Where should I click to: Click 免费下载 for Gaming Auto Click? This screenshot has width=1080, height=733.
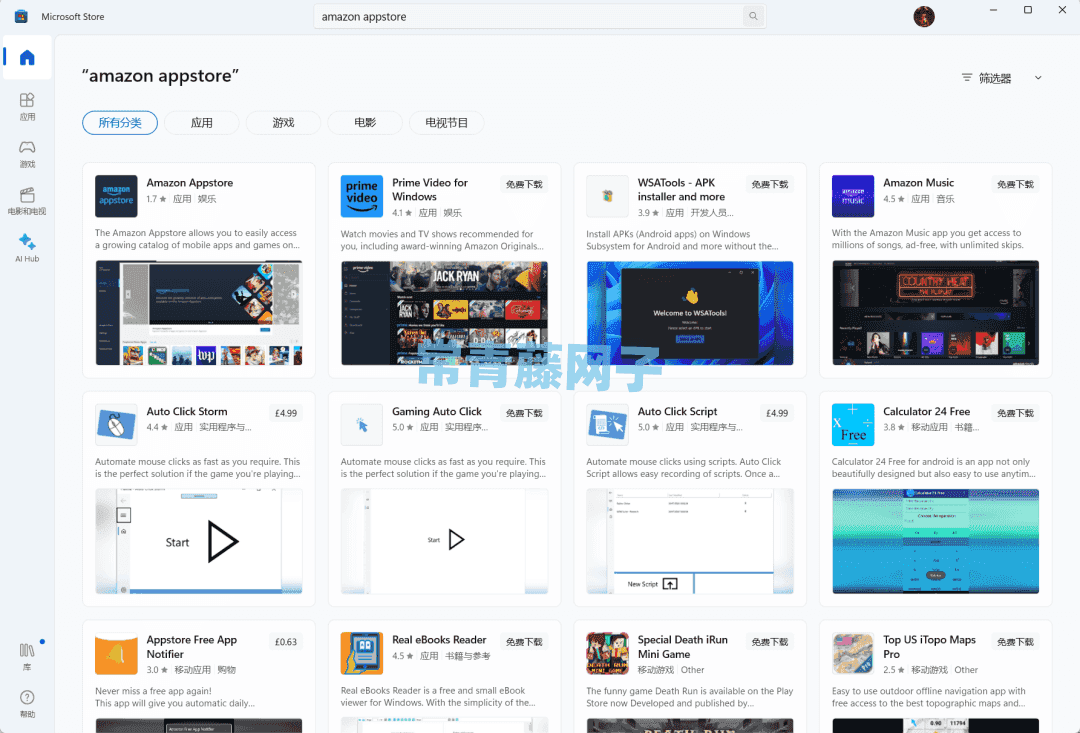click(x=524, y=413)
